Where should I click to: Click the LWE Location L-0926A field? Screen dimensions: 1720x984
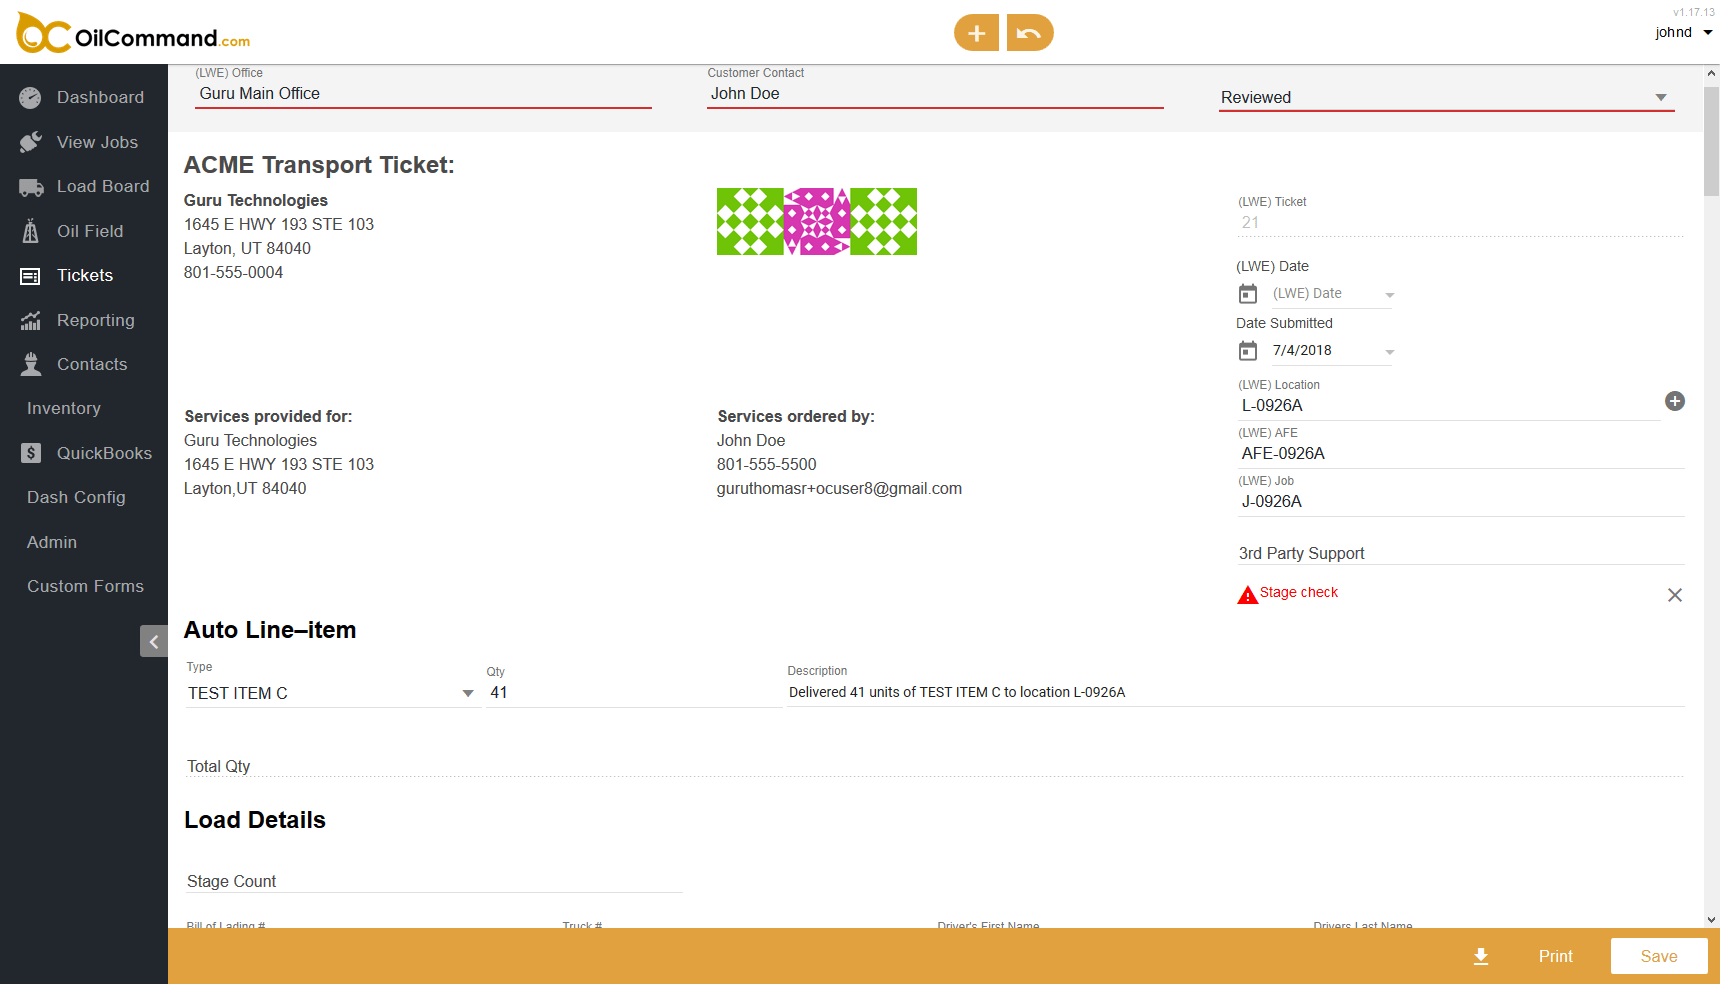pyautogui.click(x=1448, y=406)
